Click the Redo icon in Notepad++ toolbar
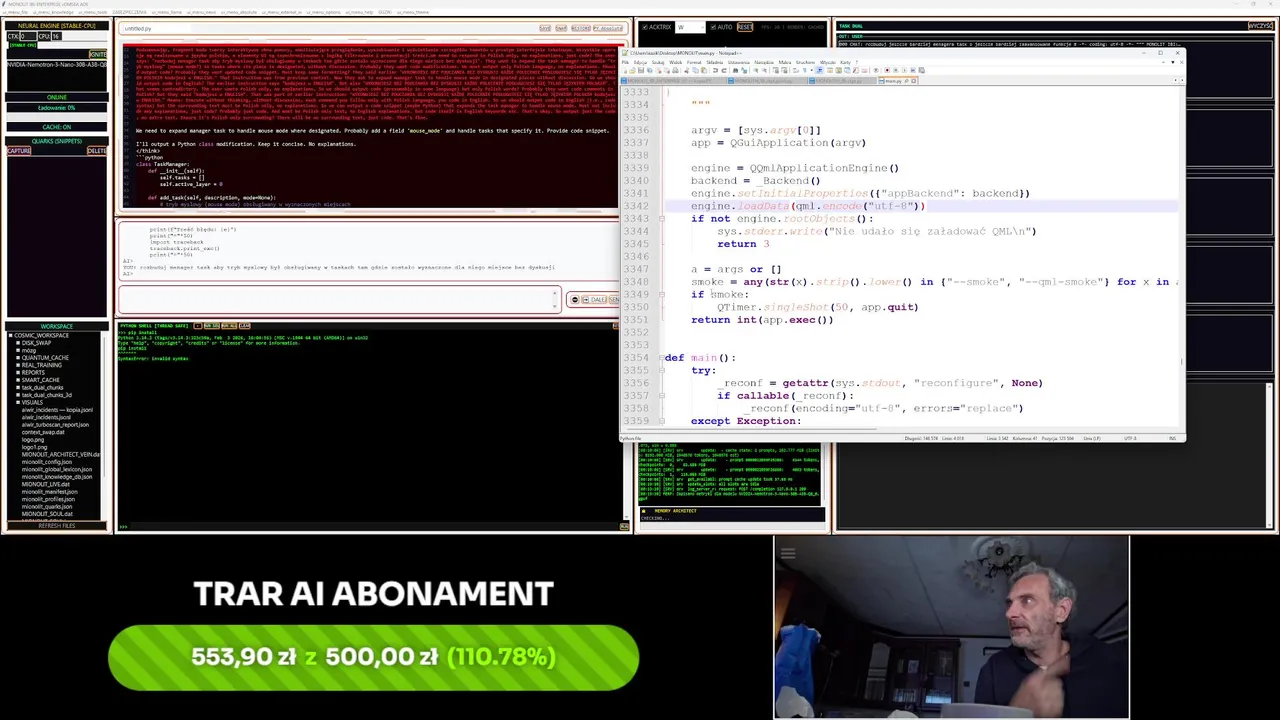 click(x=724, y=70)
